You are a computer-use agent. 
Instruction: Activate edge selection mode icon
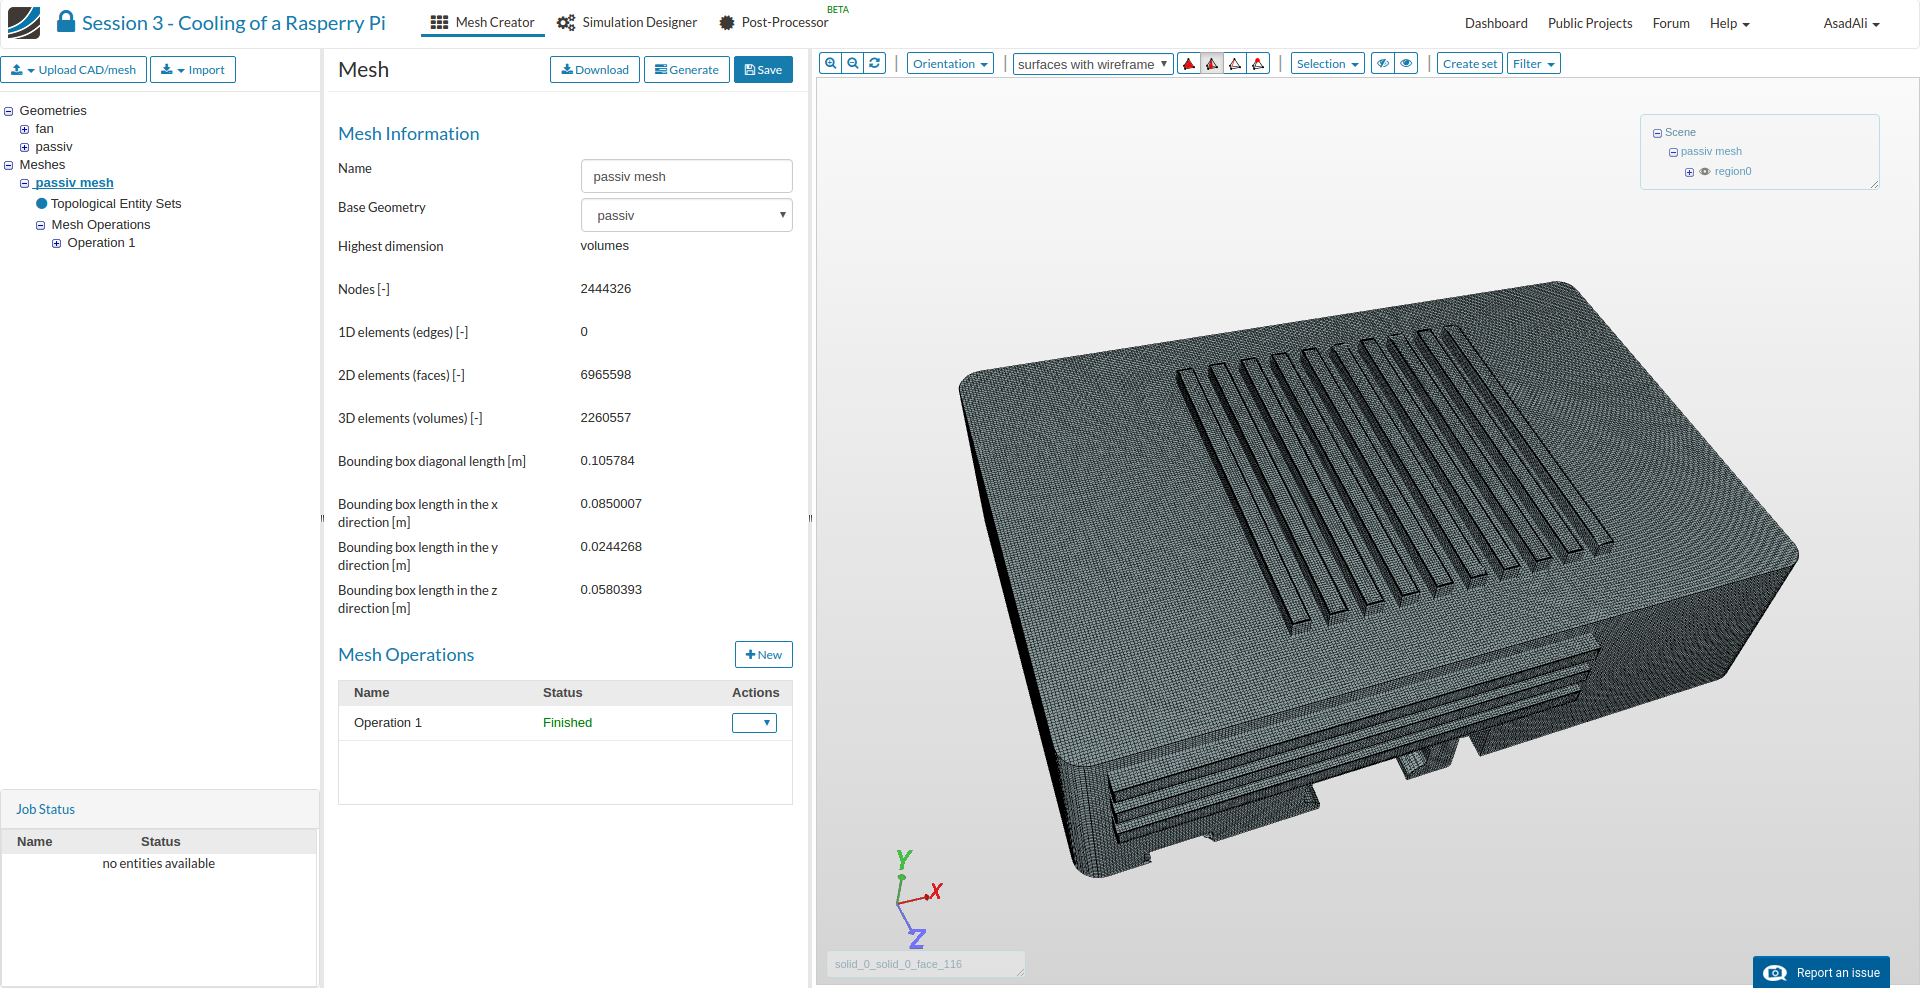1235,64
